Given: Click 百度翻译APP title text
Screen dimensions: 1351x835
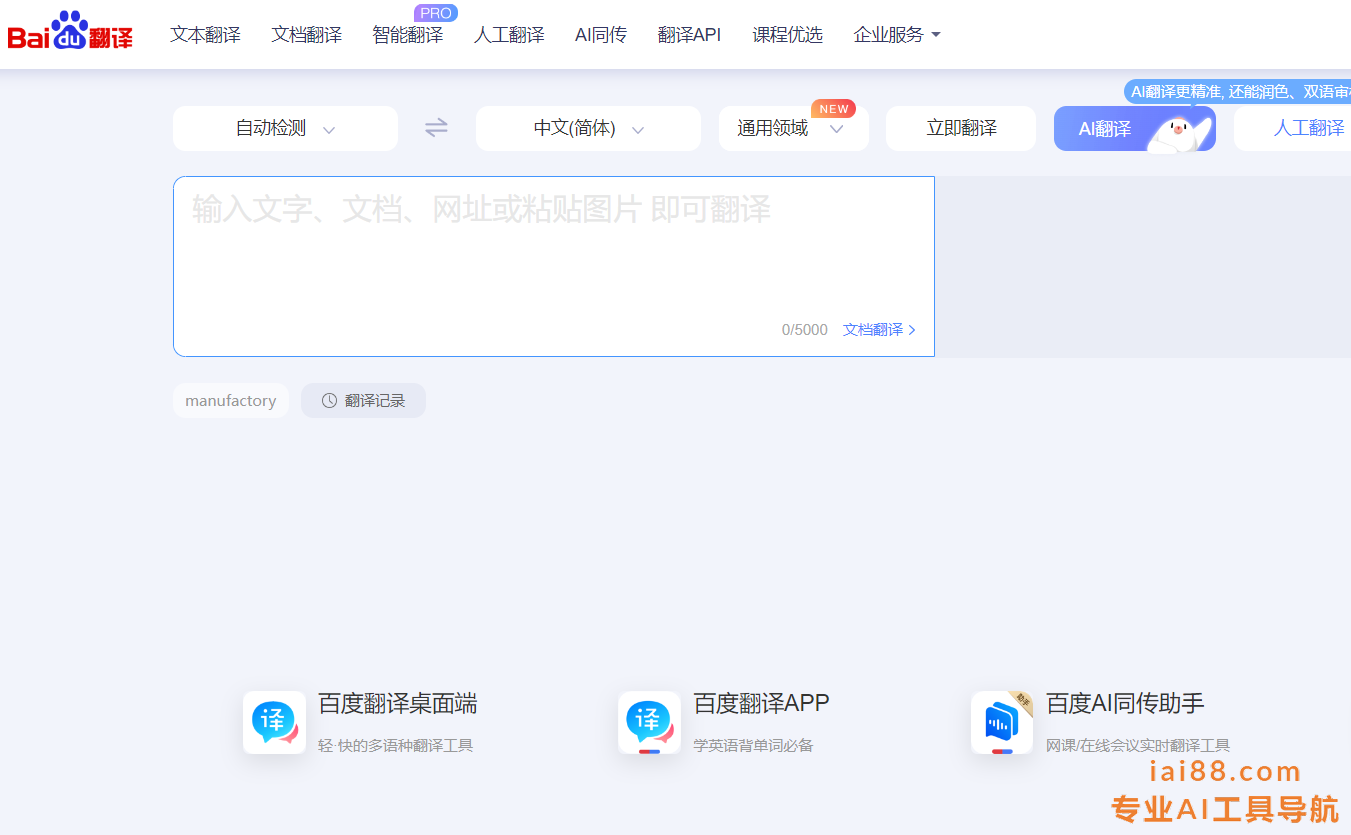Looking at the screenshot, I should (x=761, y=703).
